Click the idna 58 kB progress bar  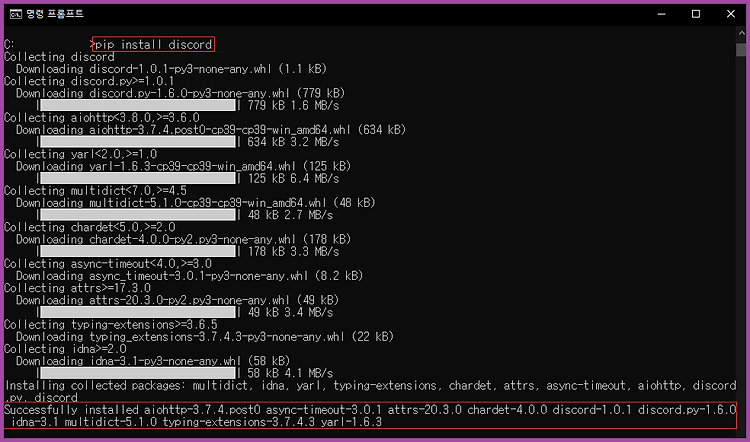pyautogui.click(x=138, y=373)
